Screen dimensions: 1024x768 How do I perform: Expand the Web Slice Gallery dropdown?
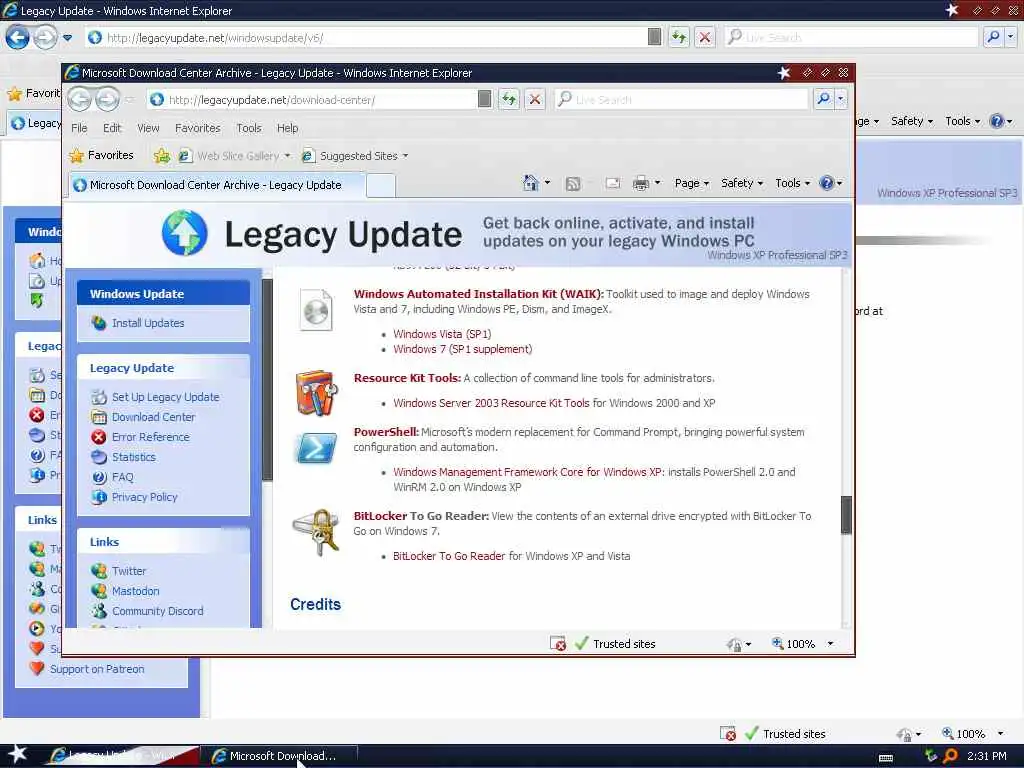287,156
